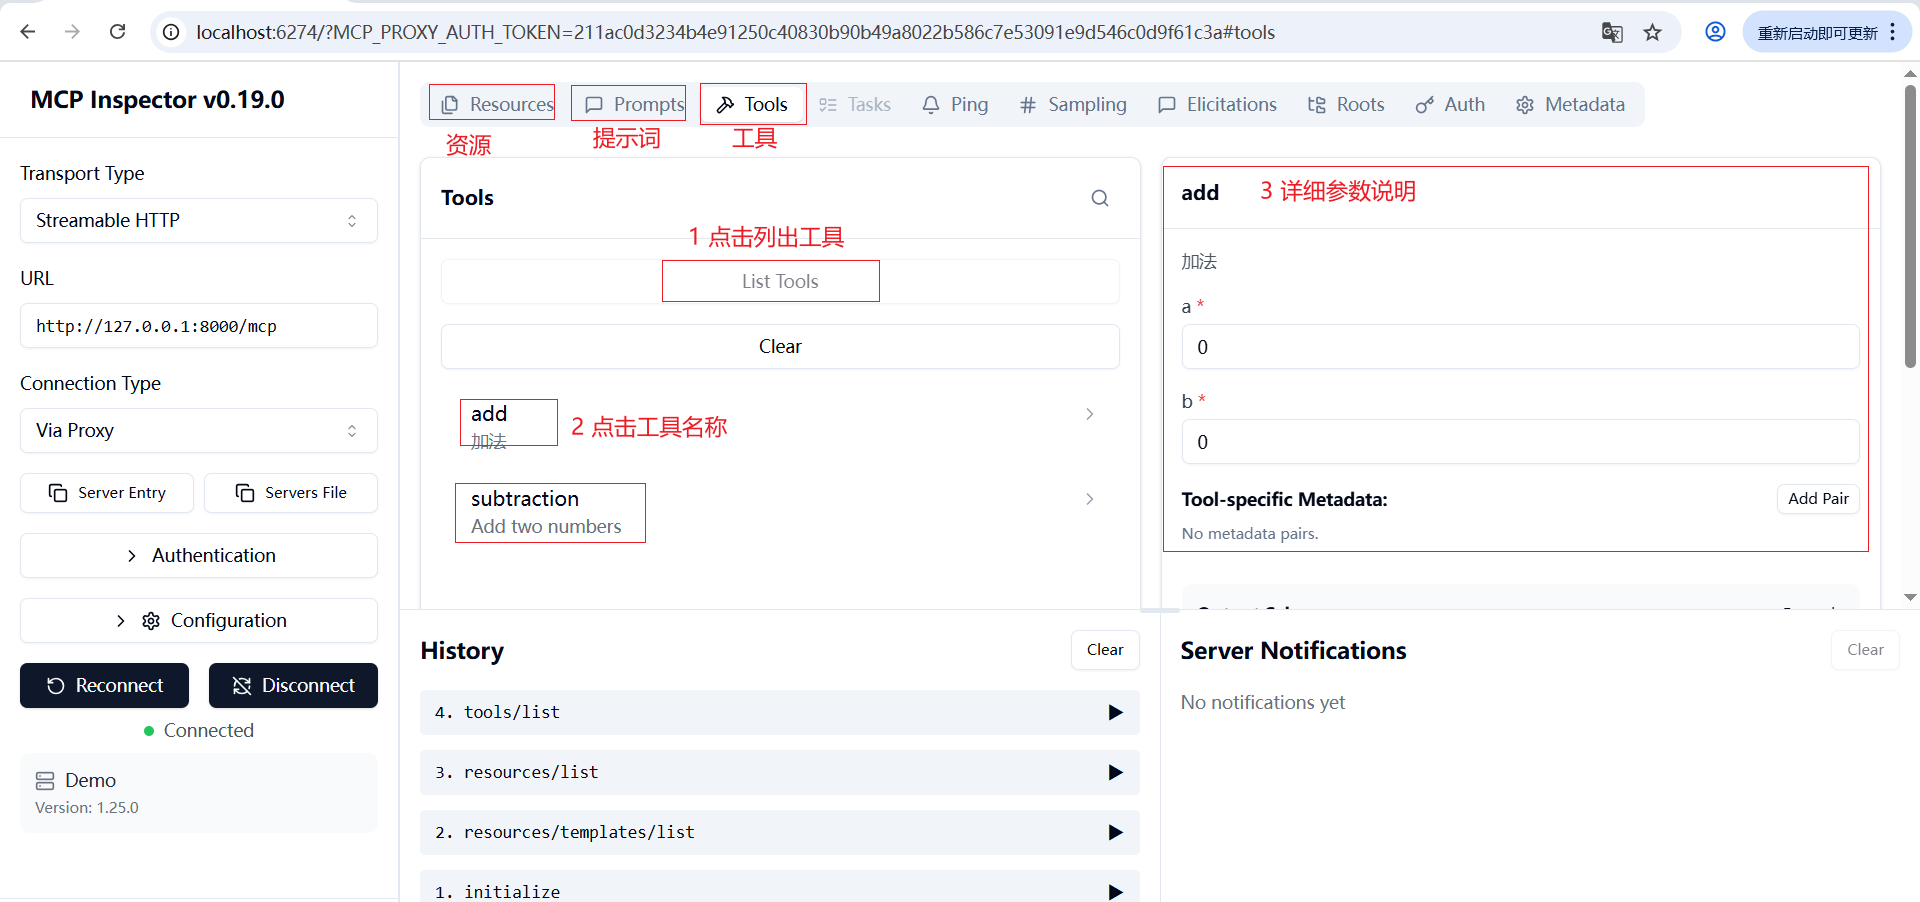Bookmark this page with the star
Screen dimensions: 1920x902
1652,32
